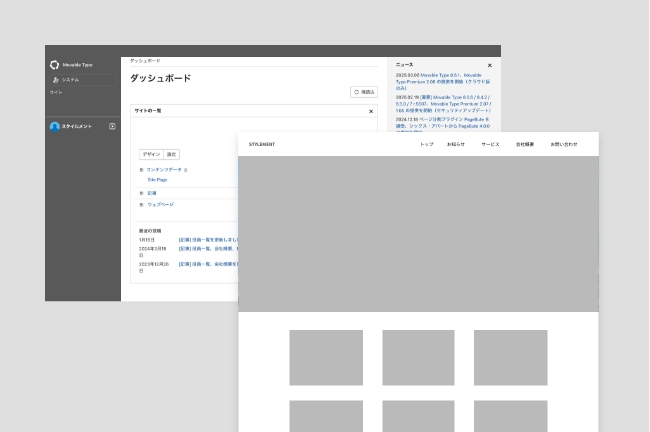Open the コンテンツデータ link
650x432 pixels.
164,170
